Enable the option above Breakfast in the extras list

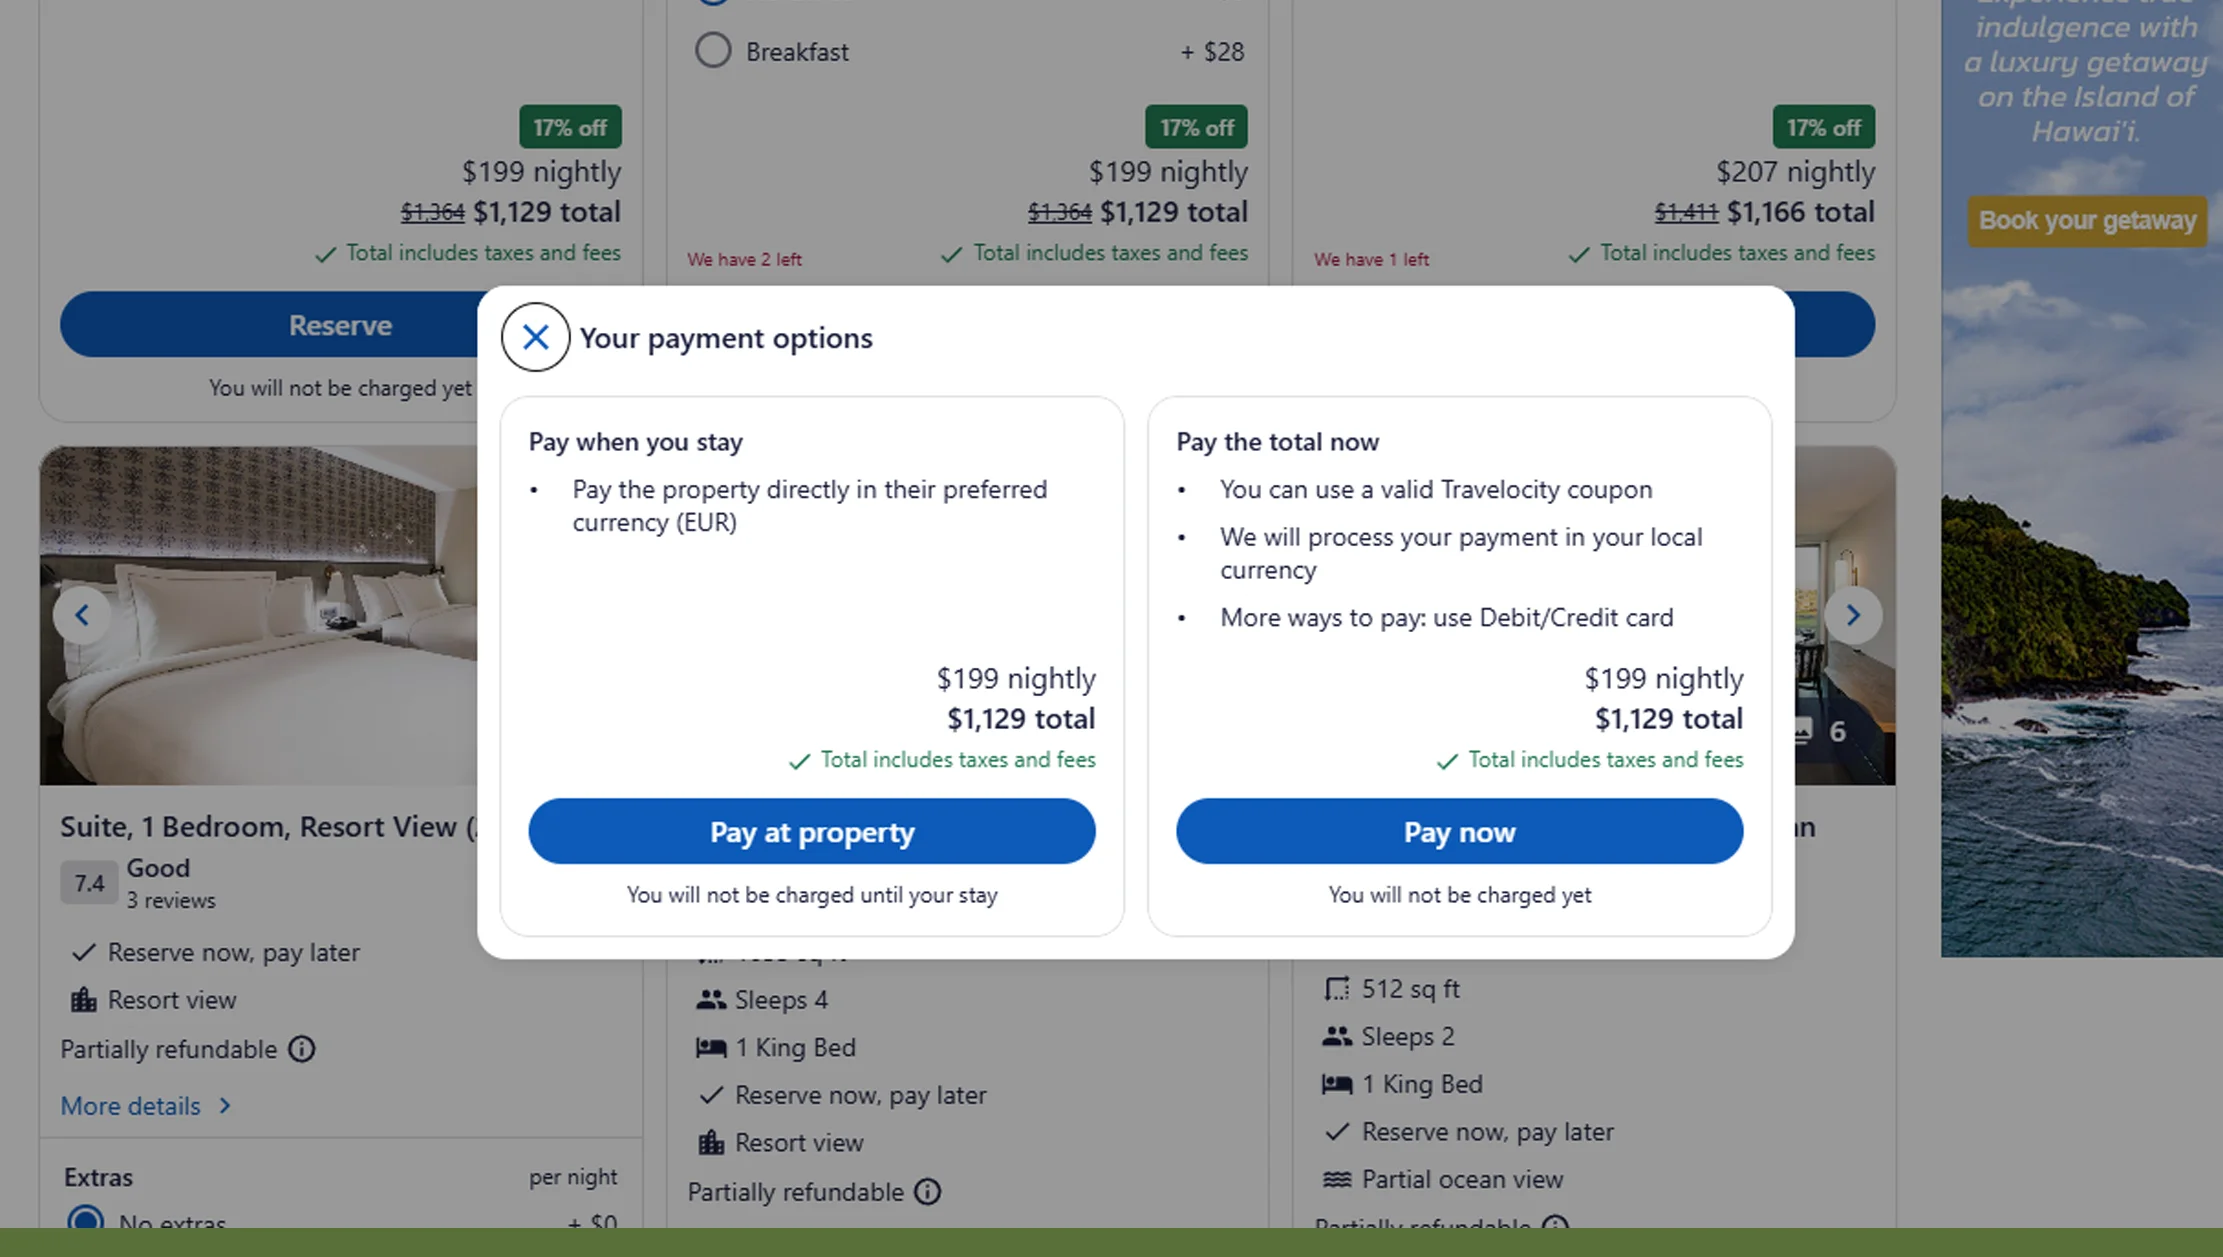[x=713, y=3]
